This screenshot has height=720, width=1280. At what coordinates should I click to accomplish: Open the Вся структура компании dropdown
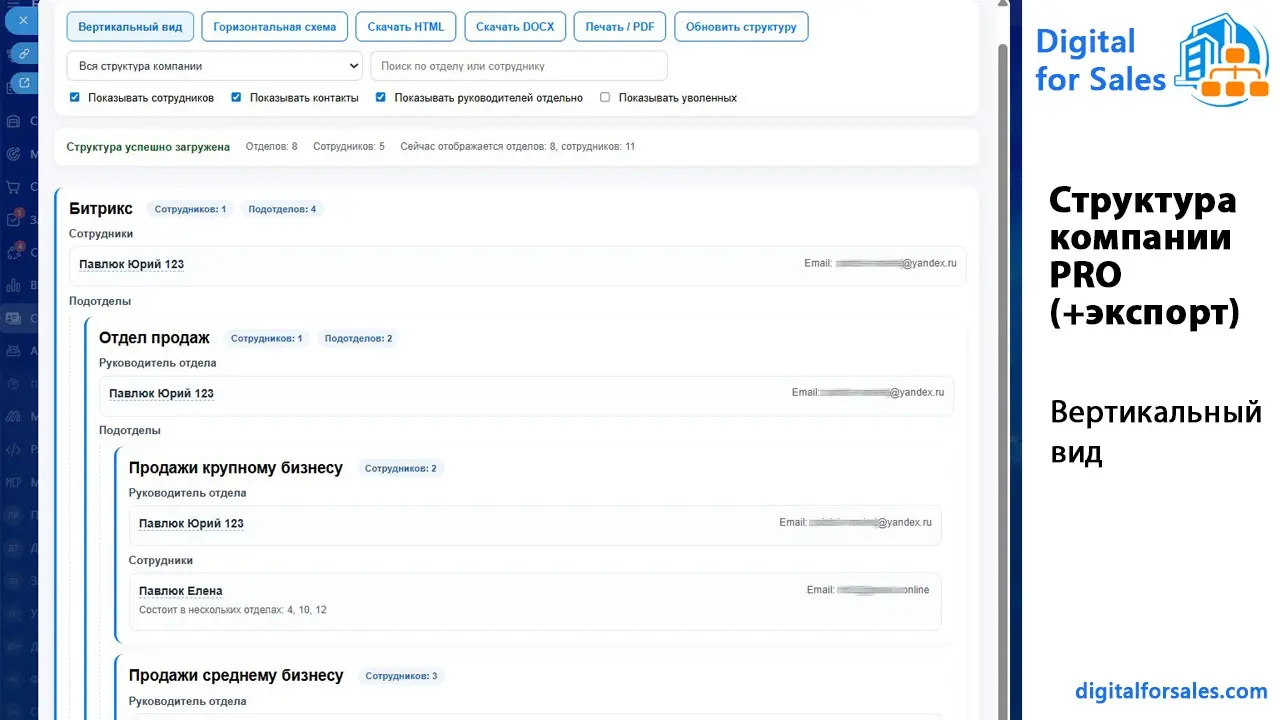214,65
